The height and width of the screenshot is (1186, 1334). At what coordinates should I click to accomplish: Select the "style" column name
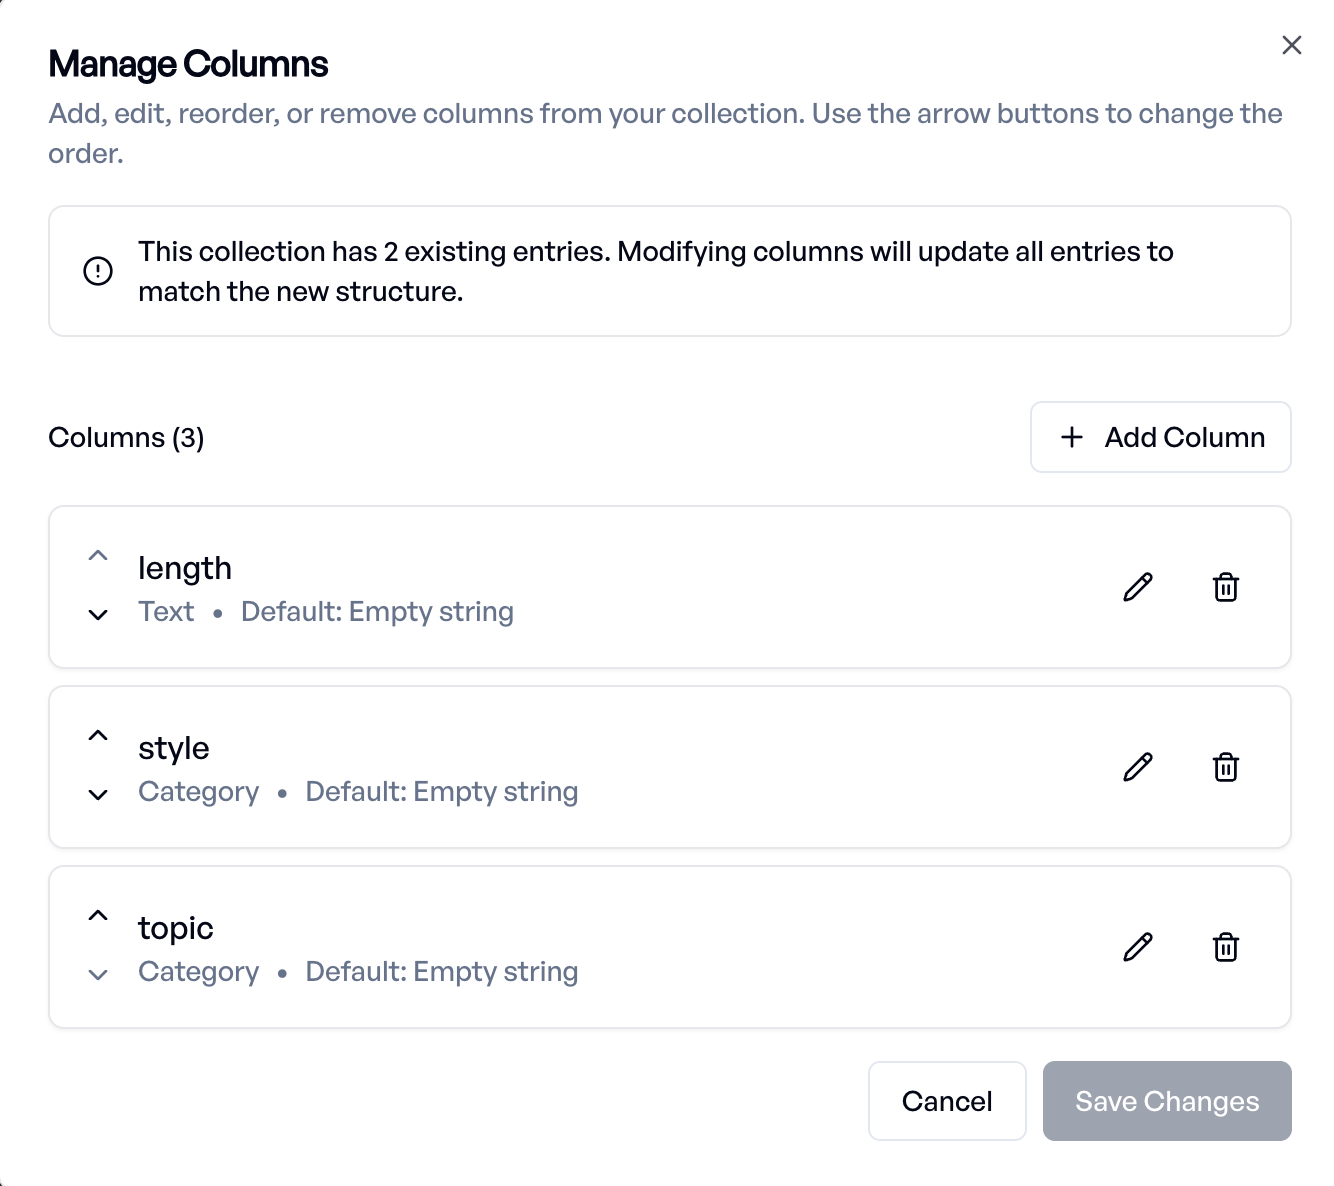click(x=174, y=748)
